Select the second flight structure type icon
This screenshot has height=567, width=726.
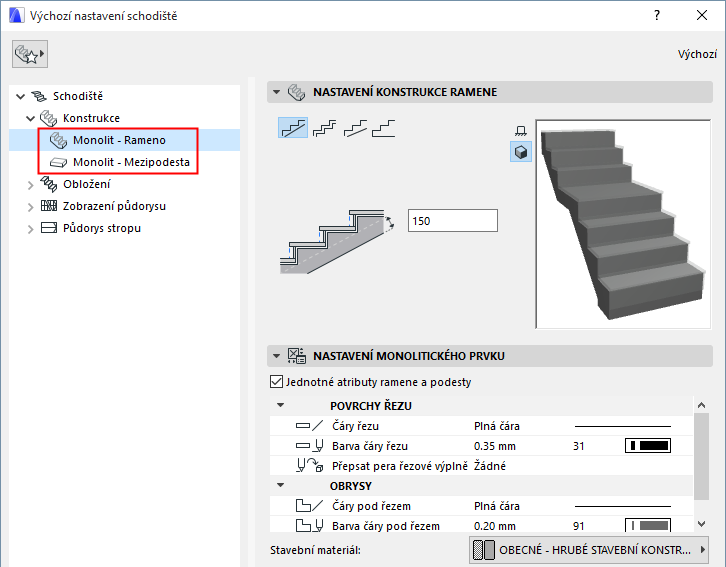click(x=325, y=128)
